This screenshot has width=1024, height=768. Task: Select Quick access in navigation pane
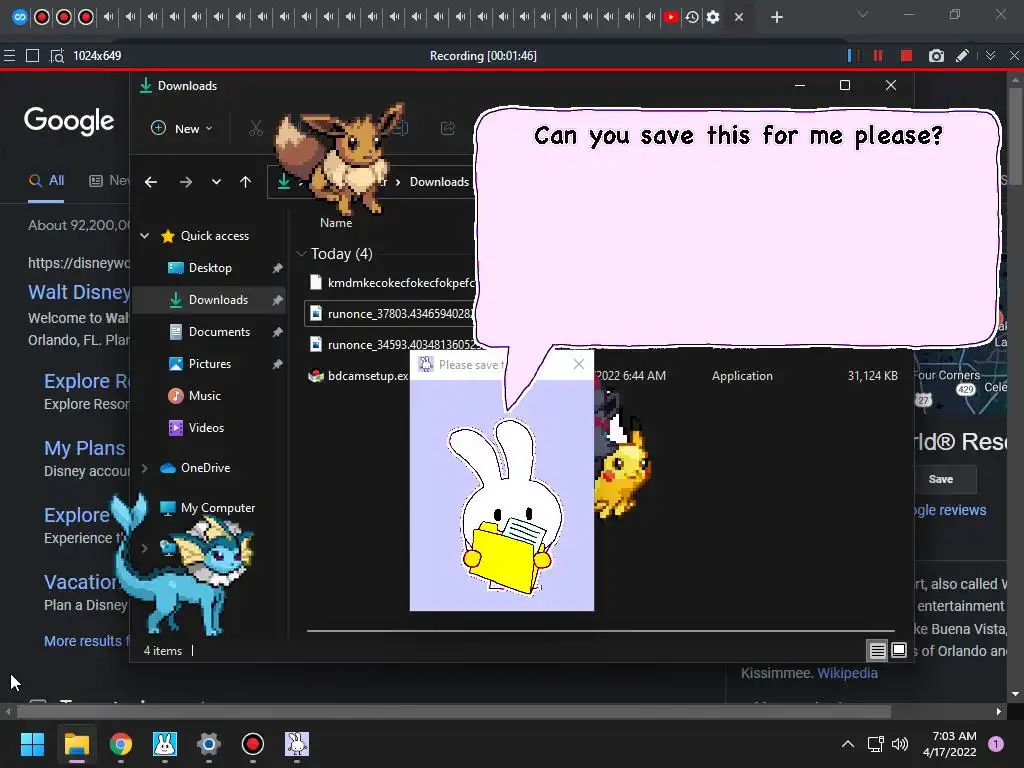pos(214,236)
